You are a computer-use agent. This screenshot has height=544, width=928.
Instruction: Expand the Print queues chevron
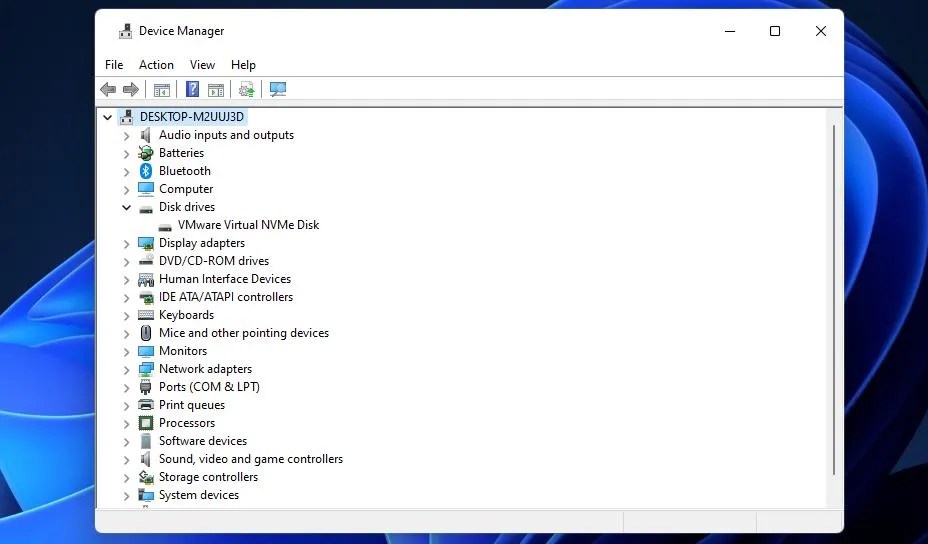click(x=126, y=405)
